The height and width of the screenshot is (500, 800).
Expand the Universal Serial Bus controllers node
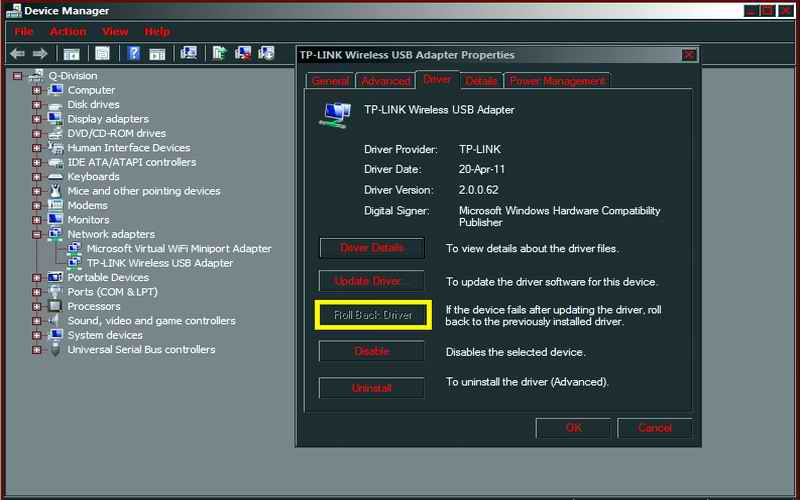tap(37, 350)
